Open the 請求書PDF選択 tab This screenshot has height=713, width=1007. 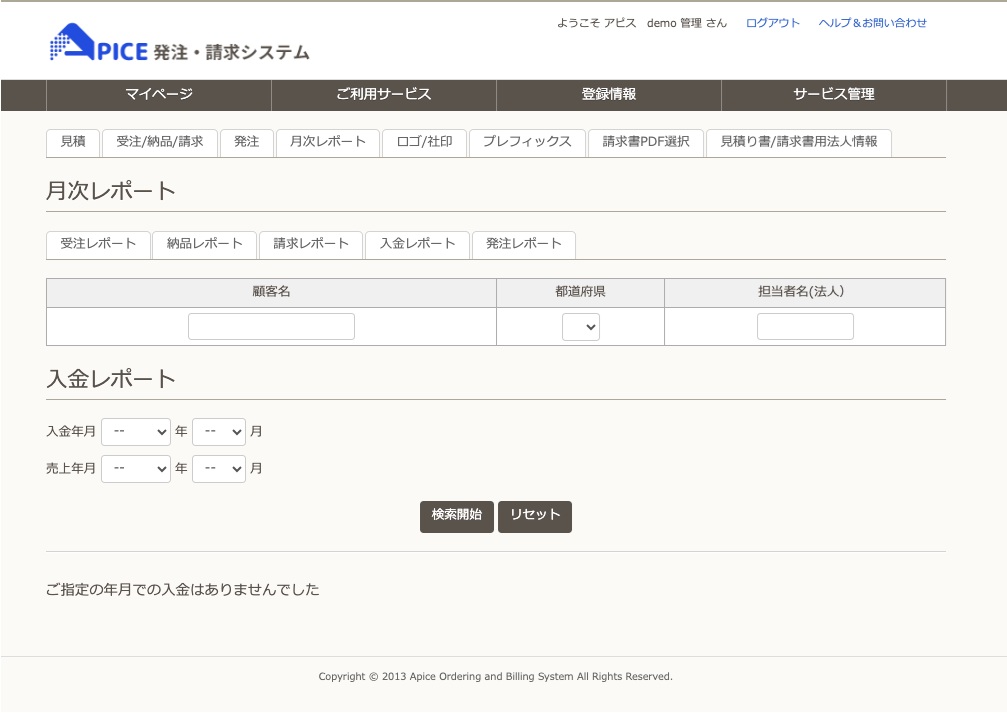[x=645, y=142]
